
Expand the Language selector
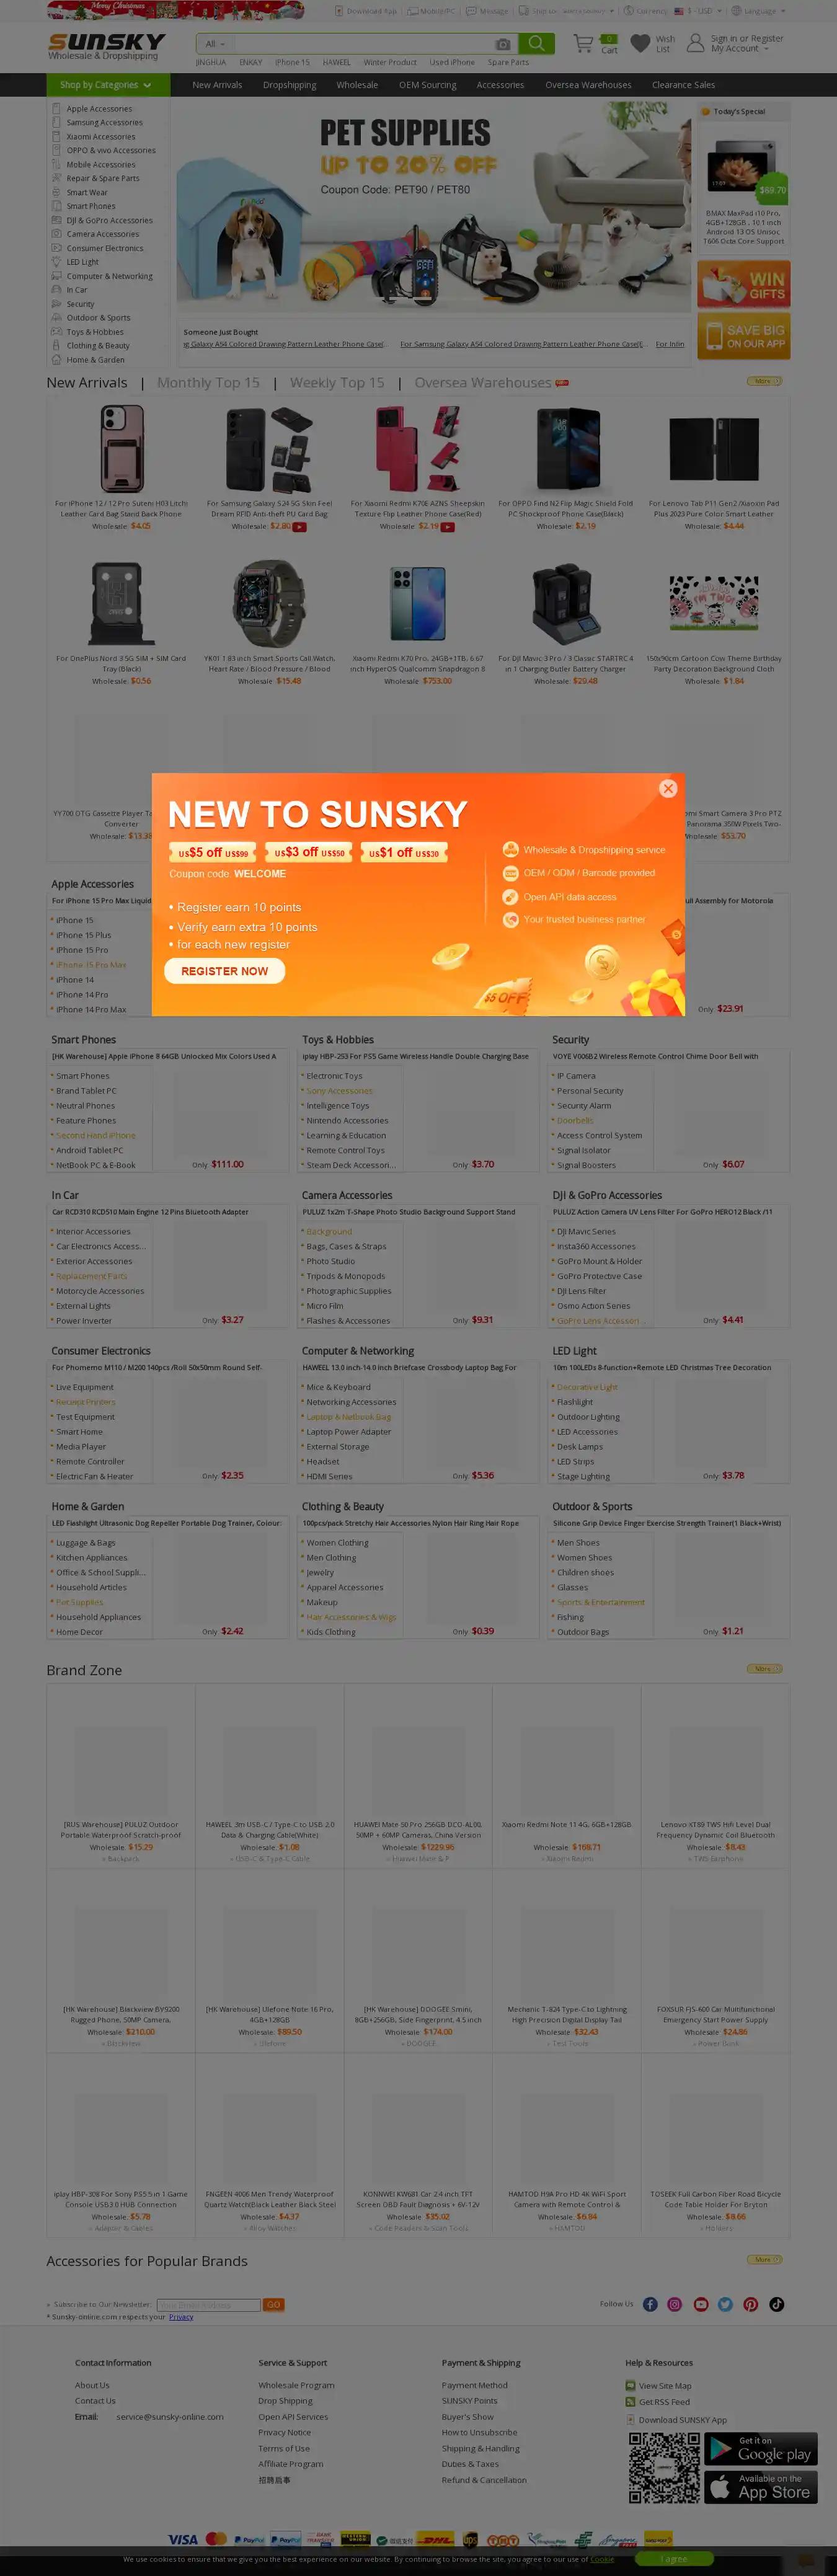[758, 11]
